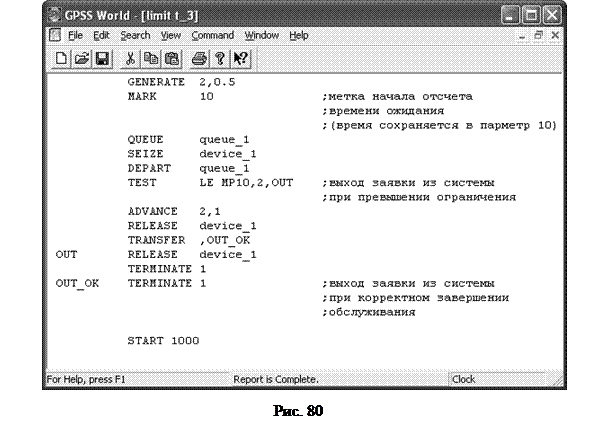The image size is (609, 437).
Task: Restore the inner document window
Action: 538,35
